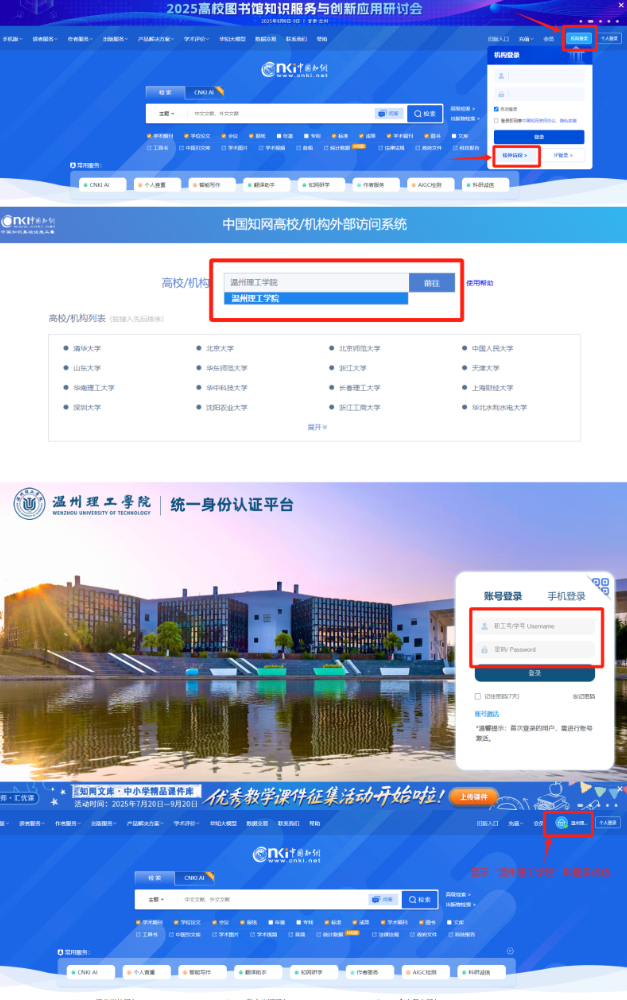The width and height of the screenshot is (627, 1000).
Task: Switch to the CNKI AI tab on the login-panel homepage
Action: tap(204, 92)
